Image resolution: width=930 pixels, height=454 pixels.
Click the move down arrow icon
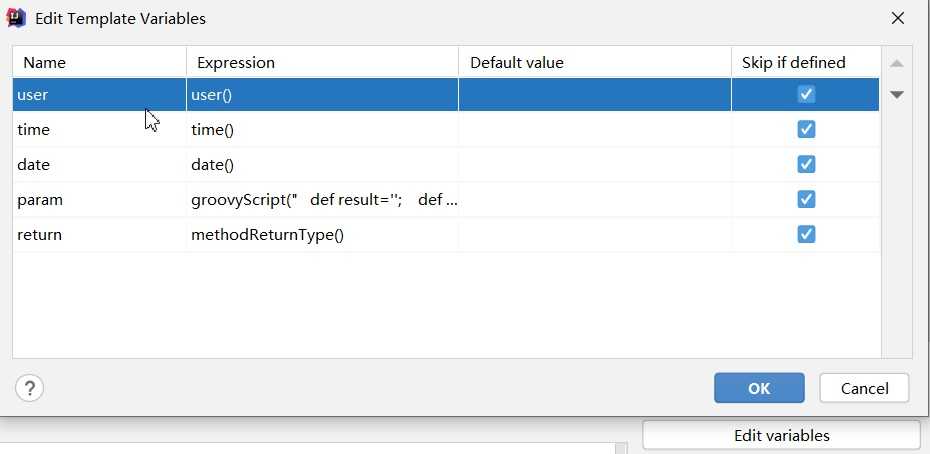point(897,94)
